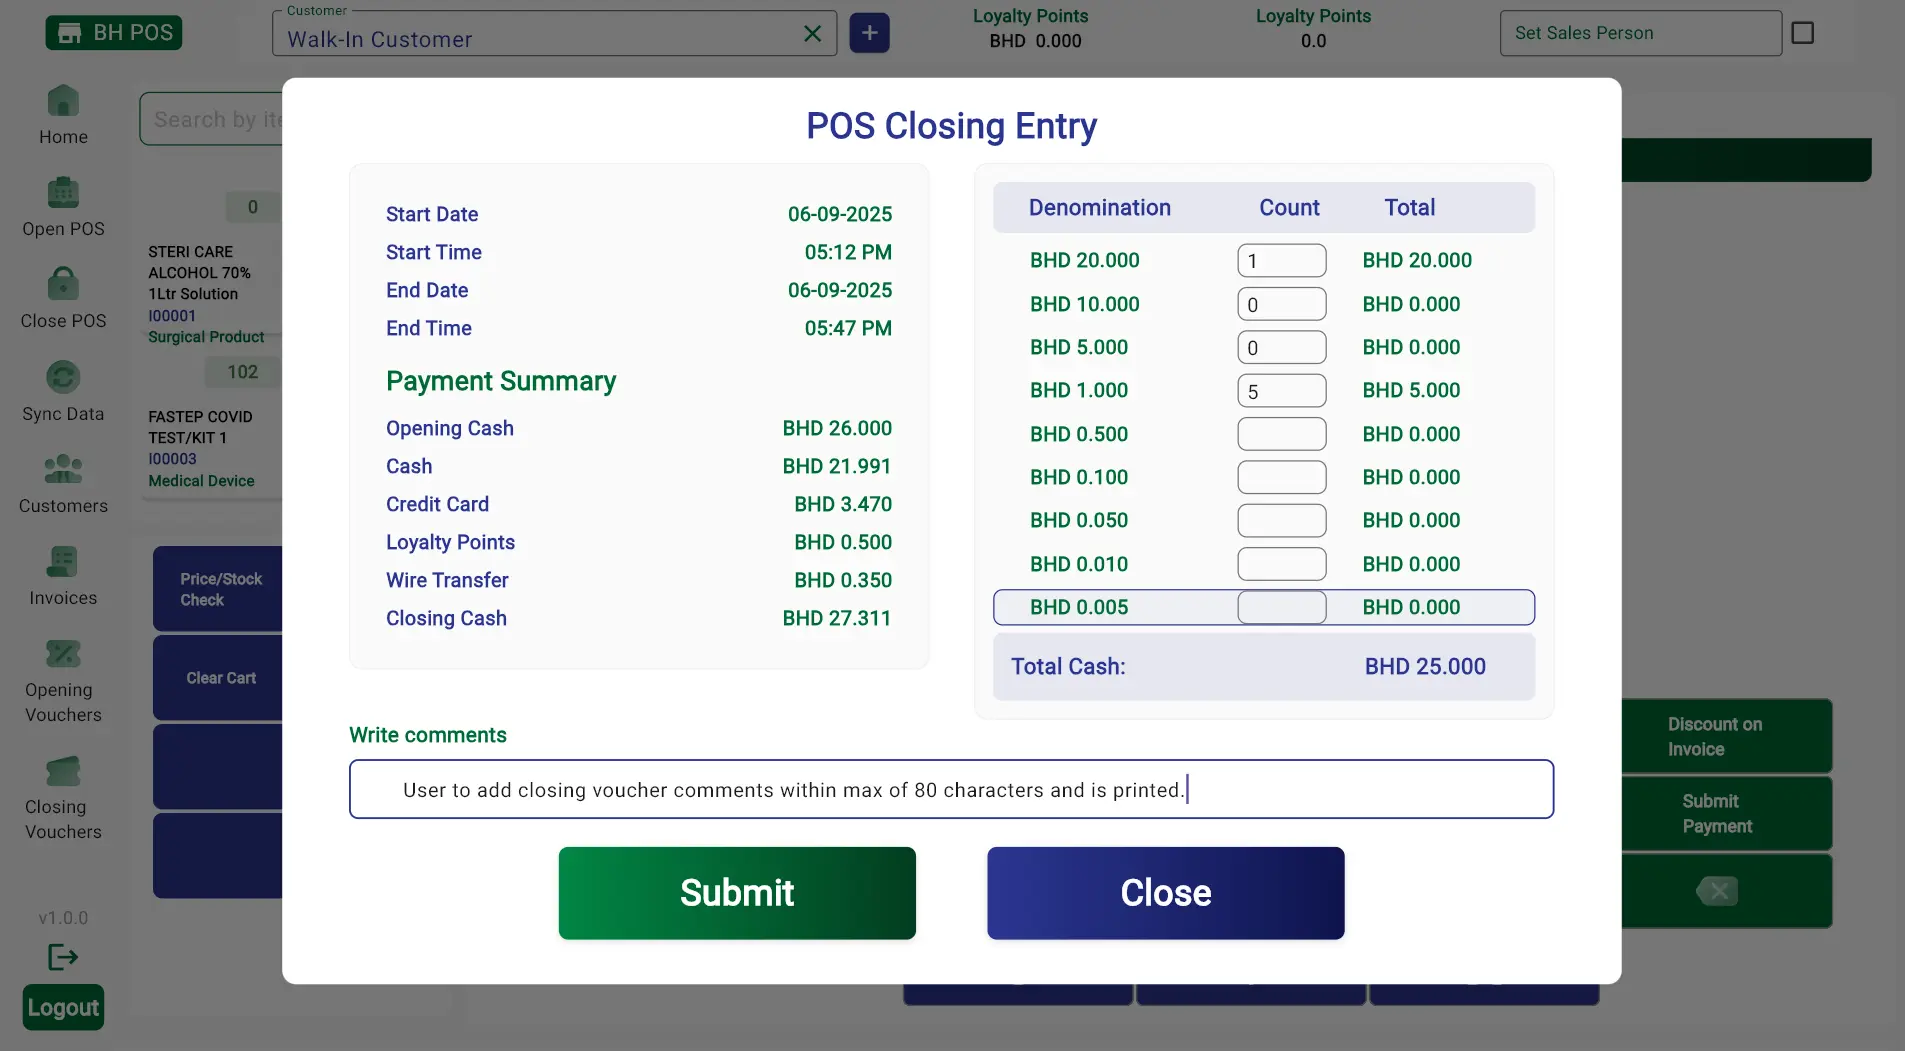Screen dimensions: 1905x1051
Task: Click the Clear Cart button
Action: coord(218,678)
